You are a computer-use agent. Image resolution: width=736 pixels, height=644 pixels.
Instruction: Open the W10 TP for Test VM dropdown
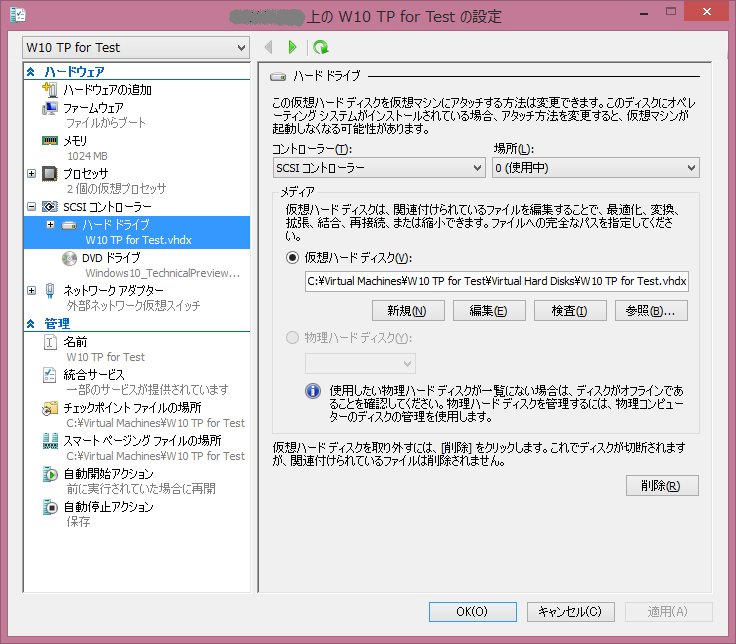136,47
